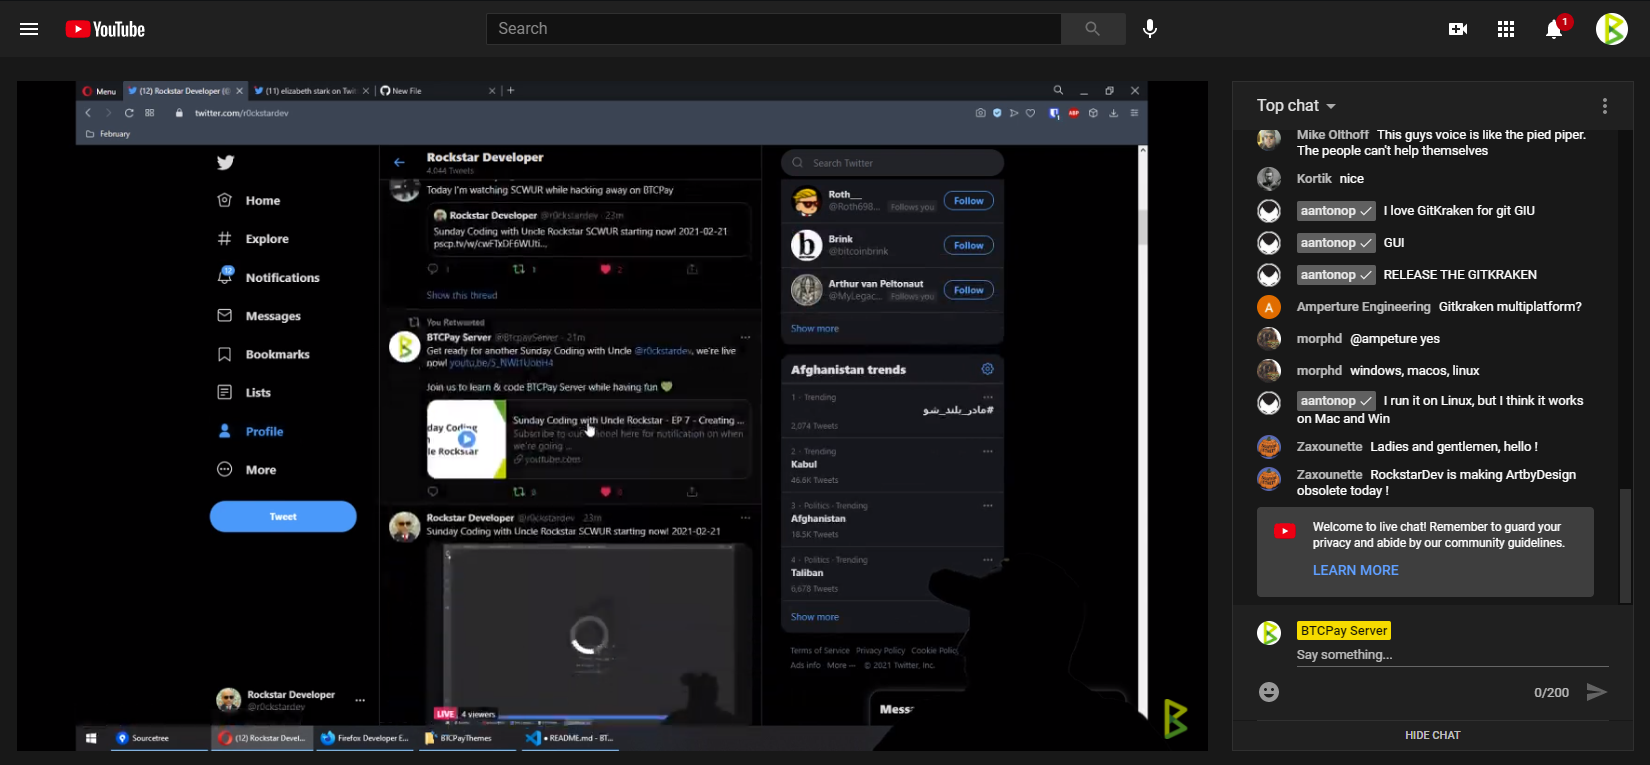Viewport: 1650px width, 765px height.
Task: Click Amperture Engineering's chat avatar
Action: point(1269,307)
